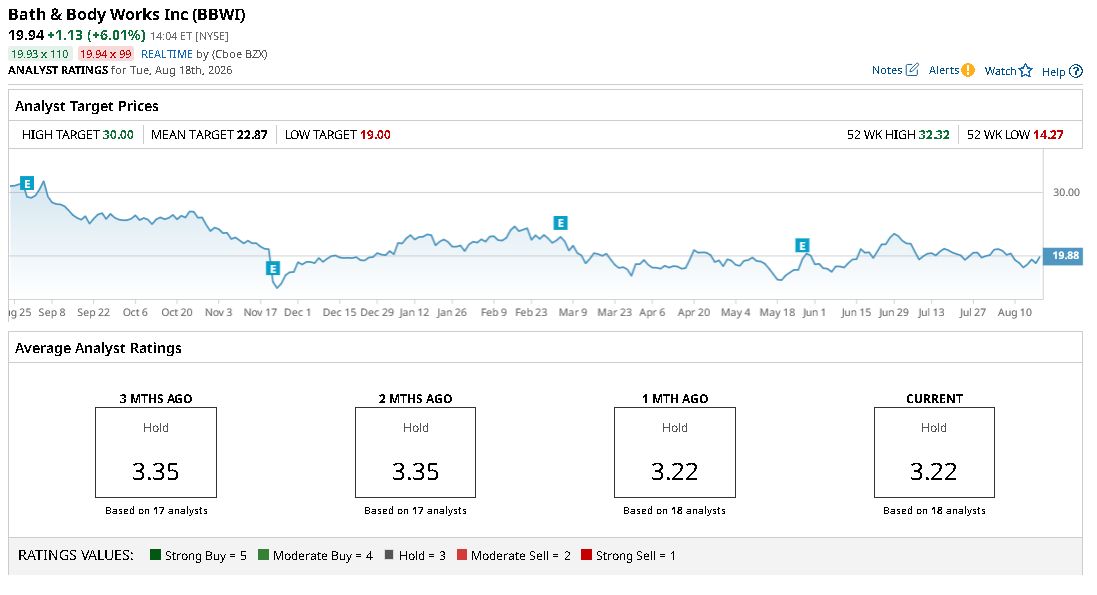Click 'Based on 17 analysts' under 3 MTHS AGO
This screenshot has height=595, width=1097.
pyautogui.click(x=156, y=510)
